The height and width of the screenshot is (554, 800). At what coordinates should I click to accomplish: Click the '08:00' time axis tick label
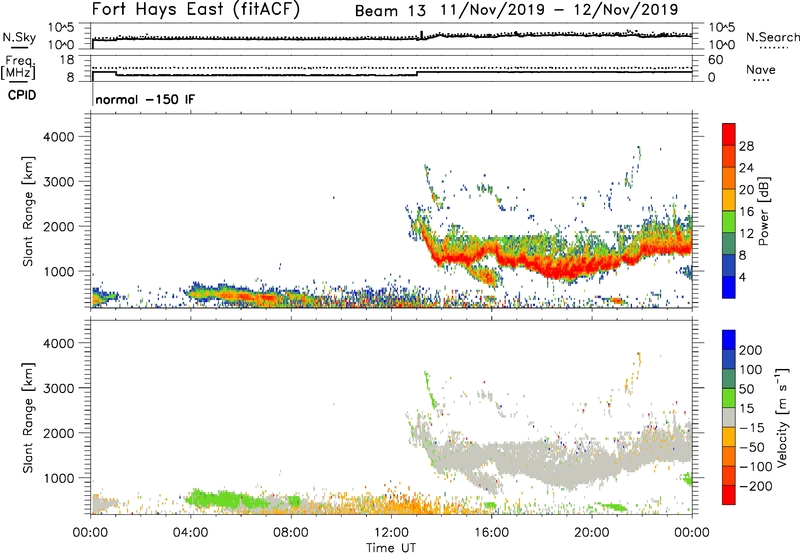[291, 532]
